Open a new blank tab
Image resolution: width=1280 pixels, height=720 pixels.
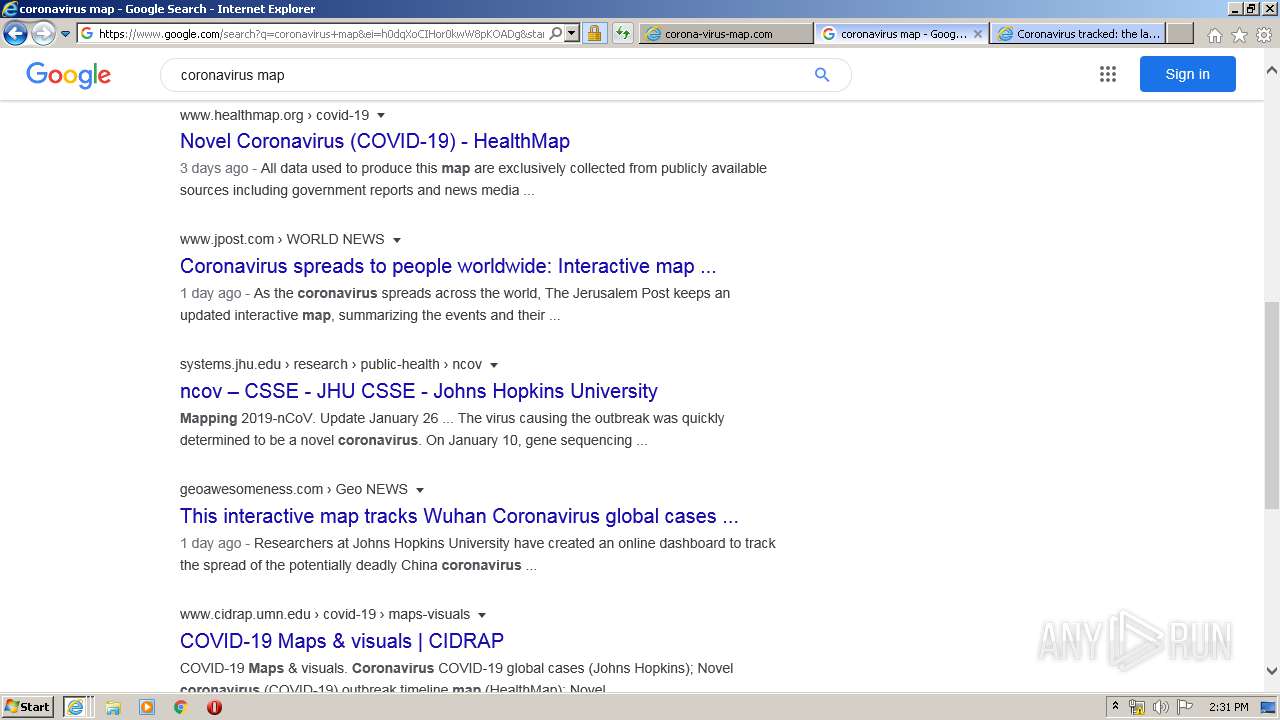click(x=1180, y=33)
